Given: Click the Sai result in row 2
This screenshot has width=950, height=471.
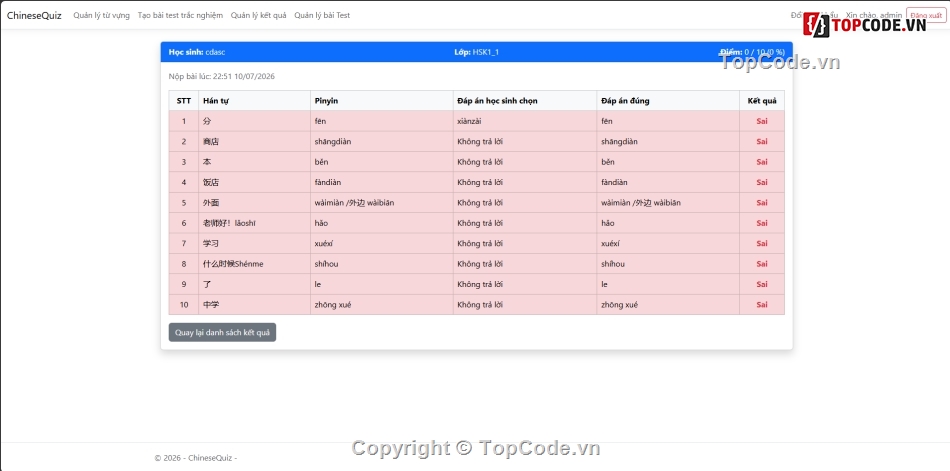Looking at the screenshot, I should tap(762, 142).
